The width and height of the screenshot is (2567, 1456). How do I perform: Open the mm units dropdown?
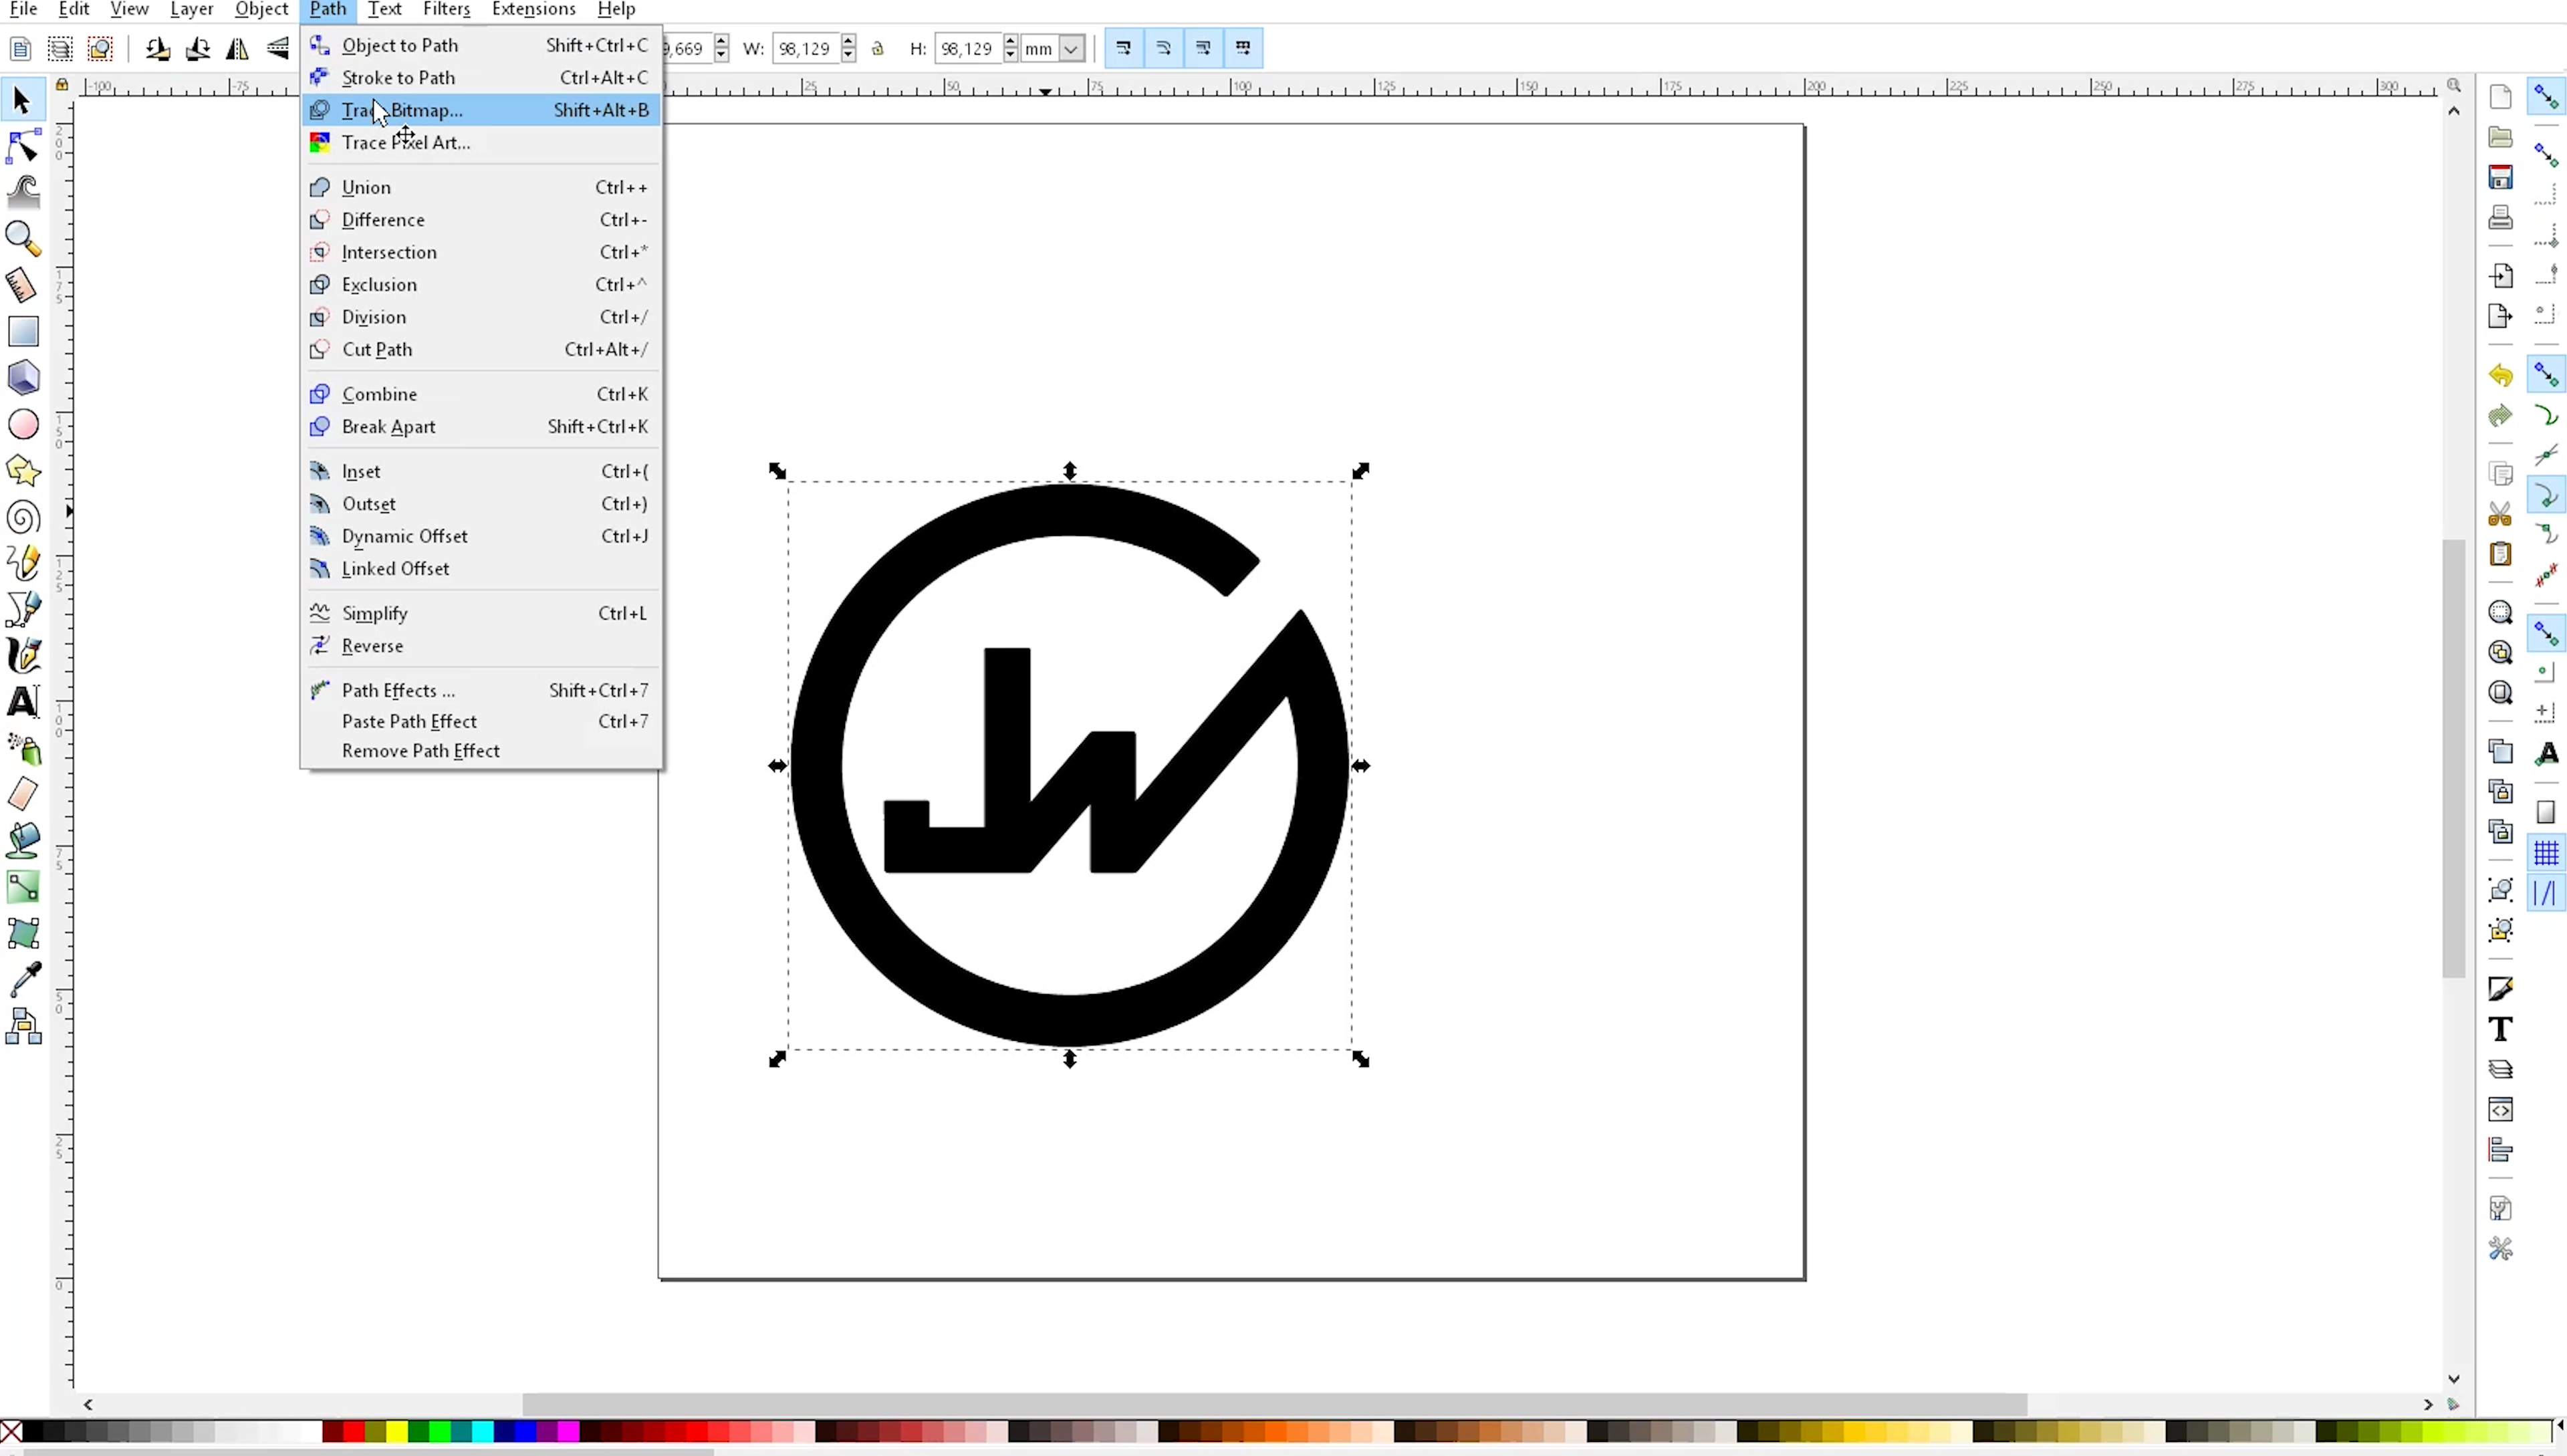coord(1071,48)
